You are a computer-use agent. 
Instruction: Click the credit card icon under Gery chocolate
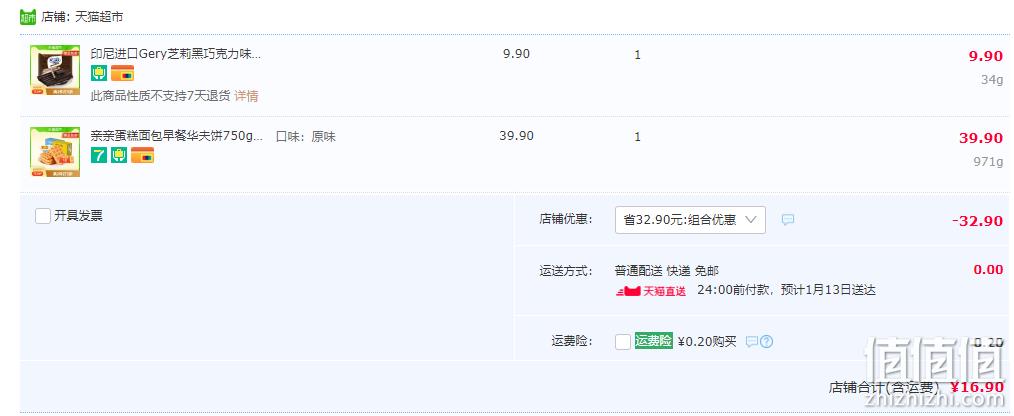click(x=122, y=73)
